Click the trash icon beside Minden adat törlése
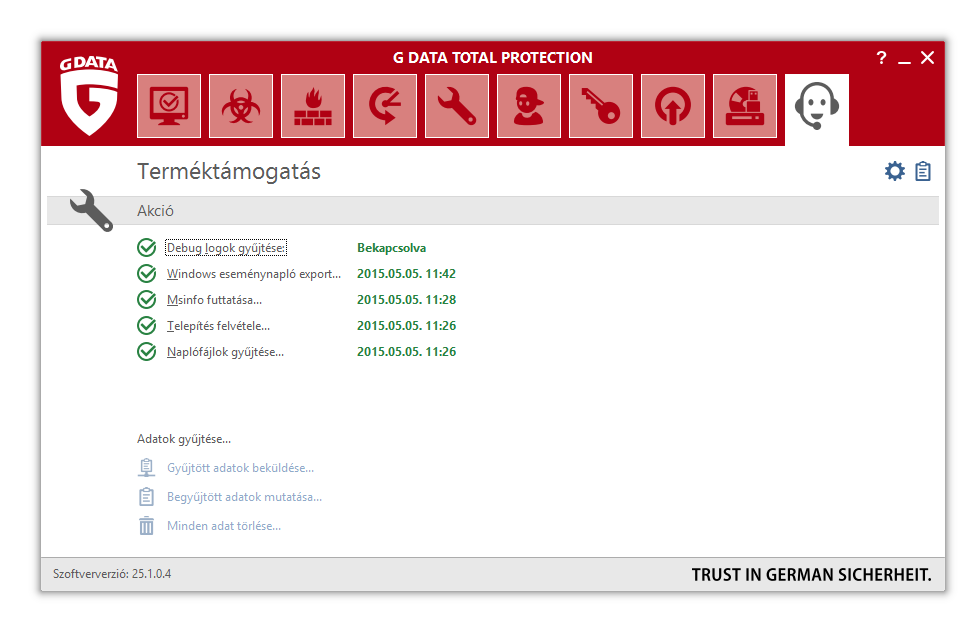This screenshot has height=619, width=977. coord(146,525)
